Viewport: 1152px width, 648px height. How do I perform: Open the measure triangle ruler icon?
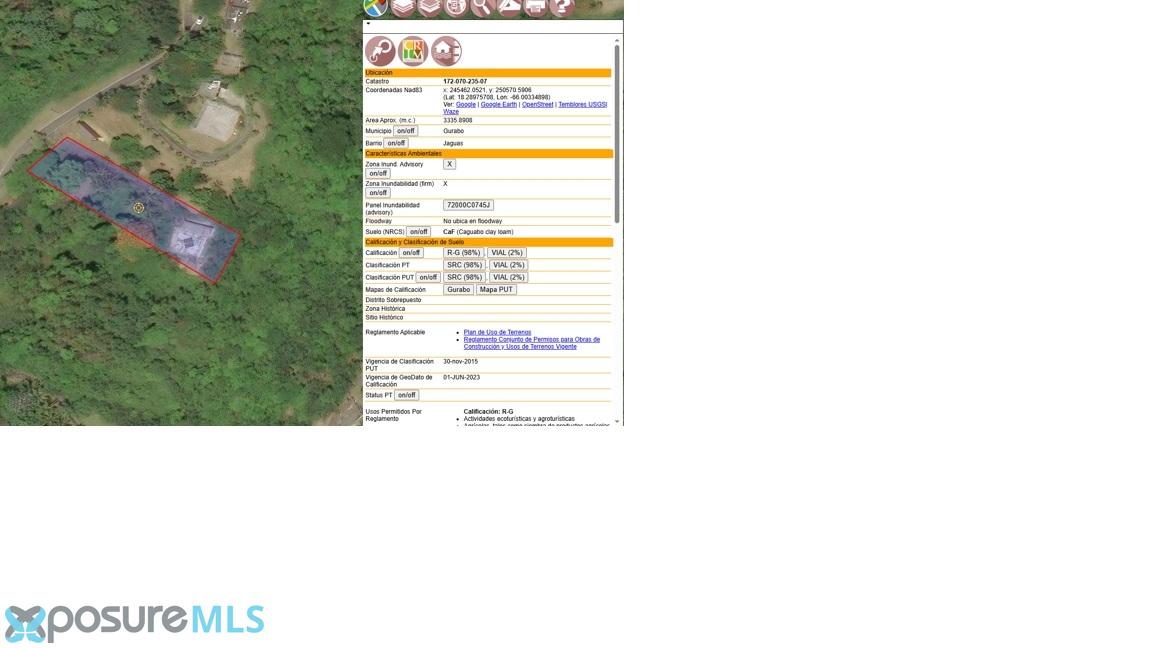point(509,7)
